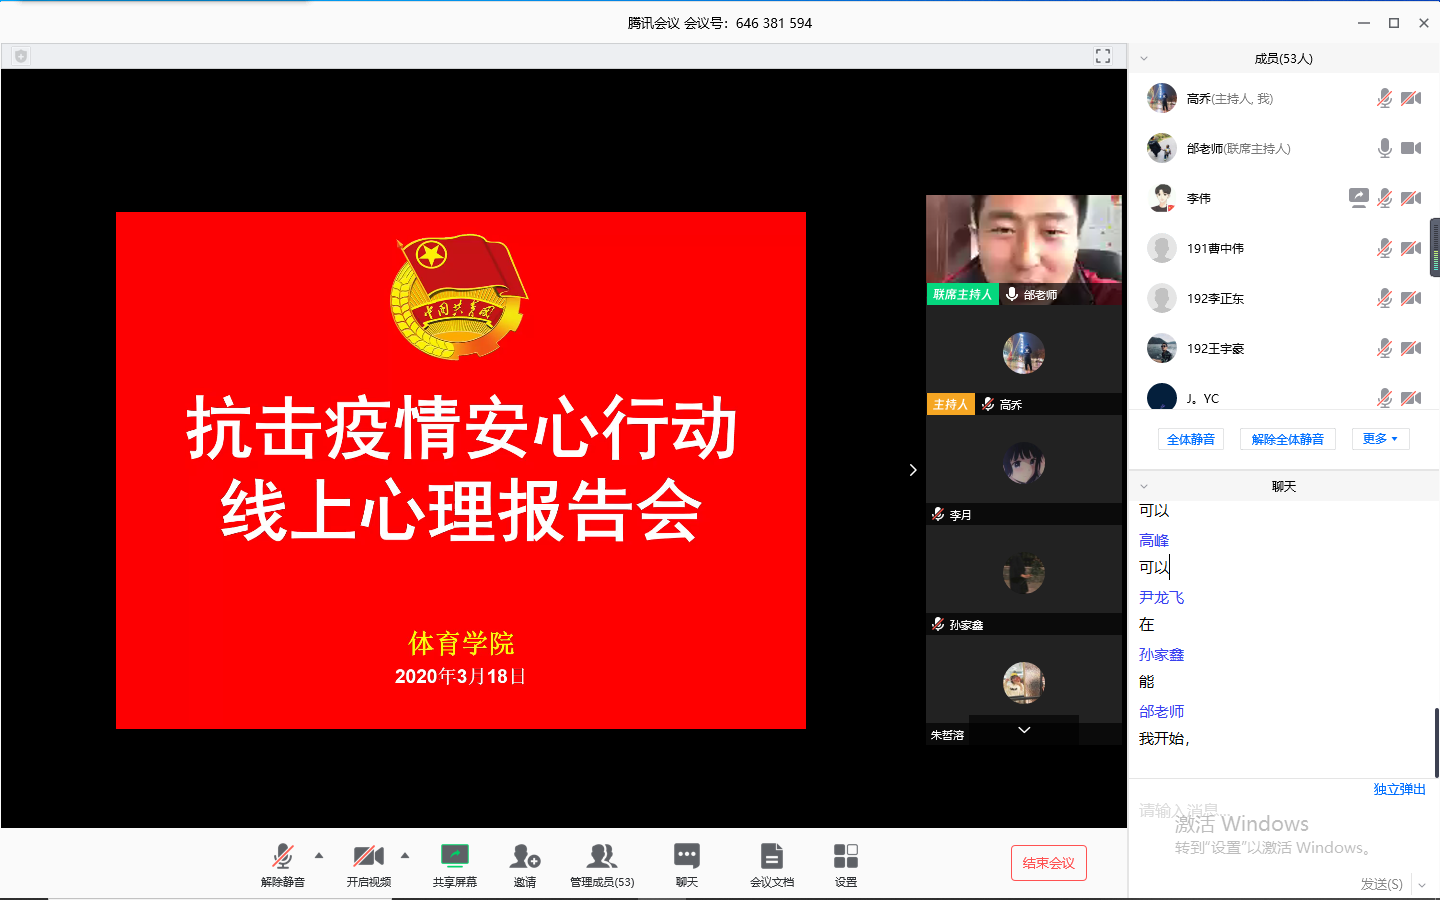The image size is (1440, 900).
Task: Turn on camera with 开启视频
Action: 369,865
